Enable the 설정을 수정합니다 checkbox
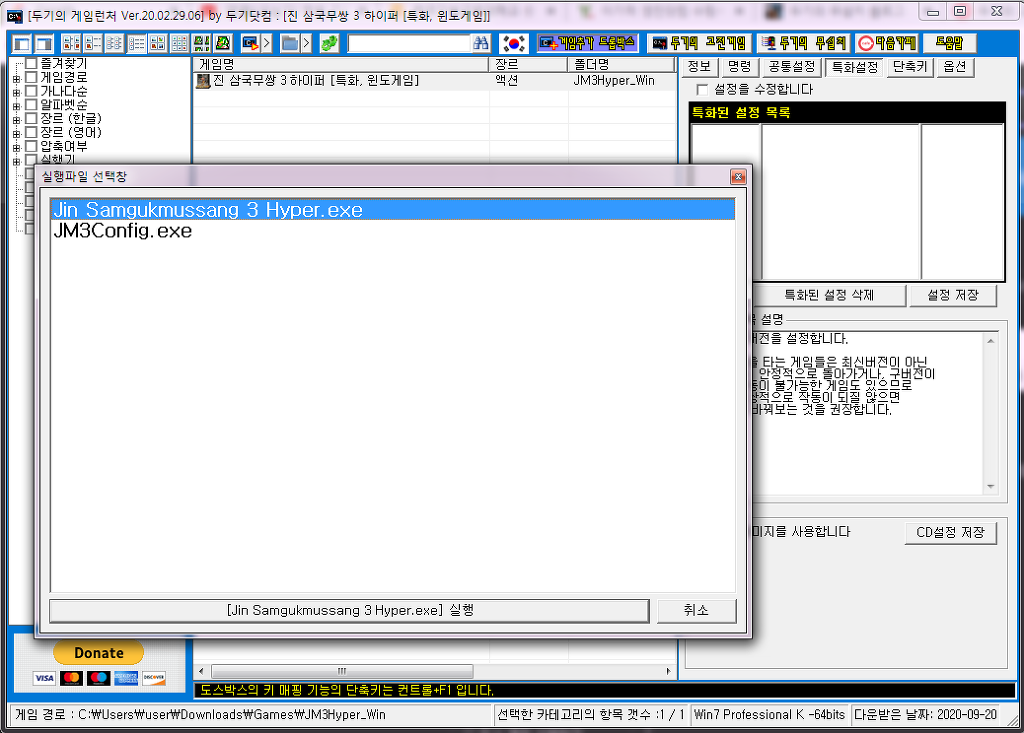The width and height of the screenshot is (1024, 733). tap(702, 90)
